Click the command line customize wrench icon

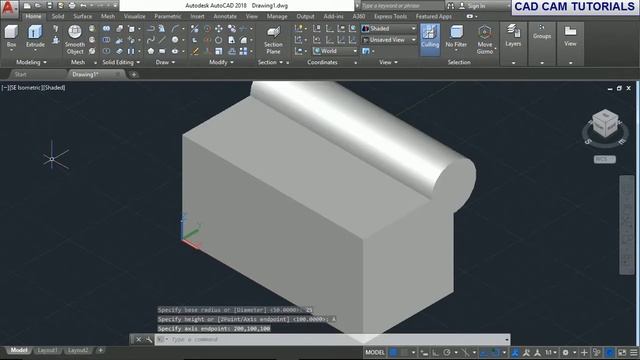149,339
